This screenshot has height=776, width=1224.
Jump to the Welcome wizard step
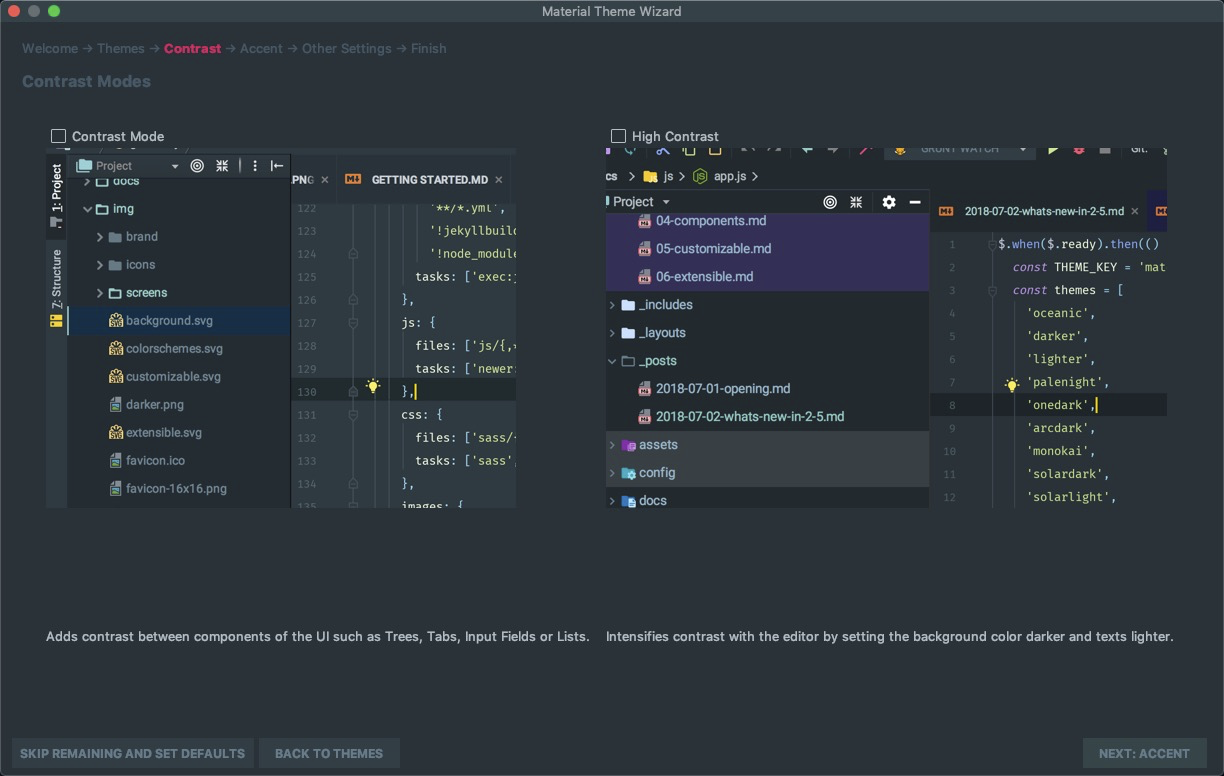coord(50,48)
